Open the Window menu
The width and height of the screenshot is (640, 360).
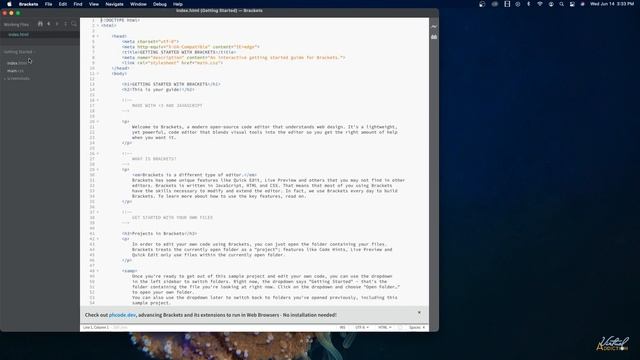[x=138, y=4]
